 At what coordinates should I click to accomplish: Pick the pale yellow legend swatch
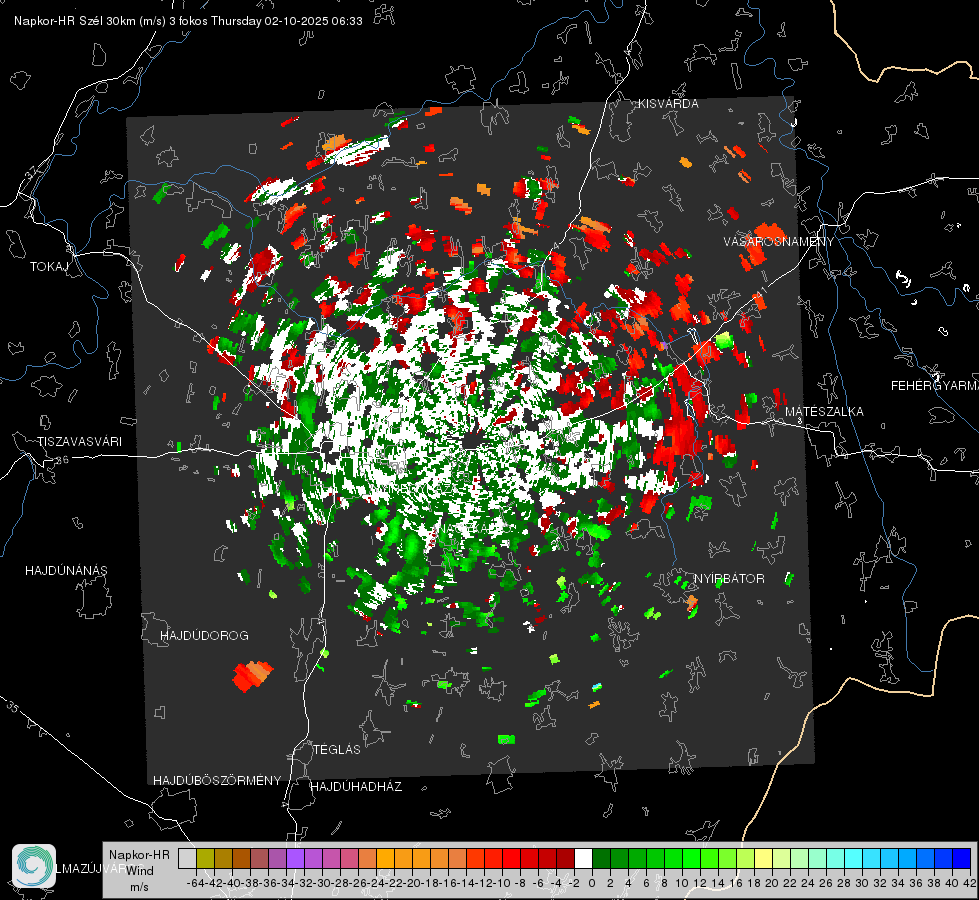(x=764, y=858)
